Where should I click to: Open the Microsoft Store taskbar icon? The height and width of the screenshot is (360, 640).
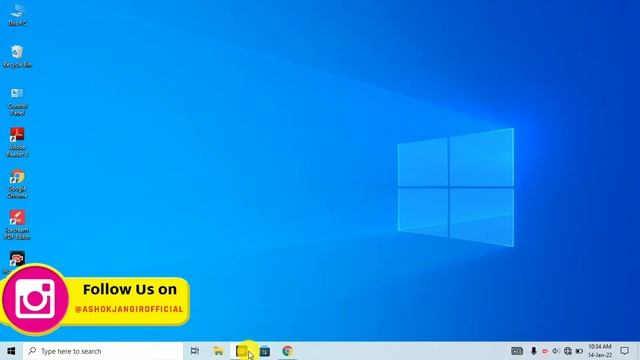265,351
